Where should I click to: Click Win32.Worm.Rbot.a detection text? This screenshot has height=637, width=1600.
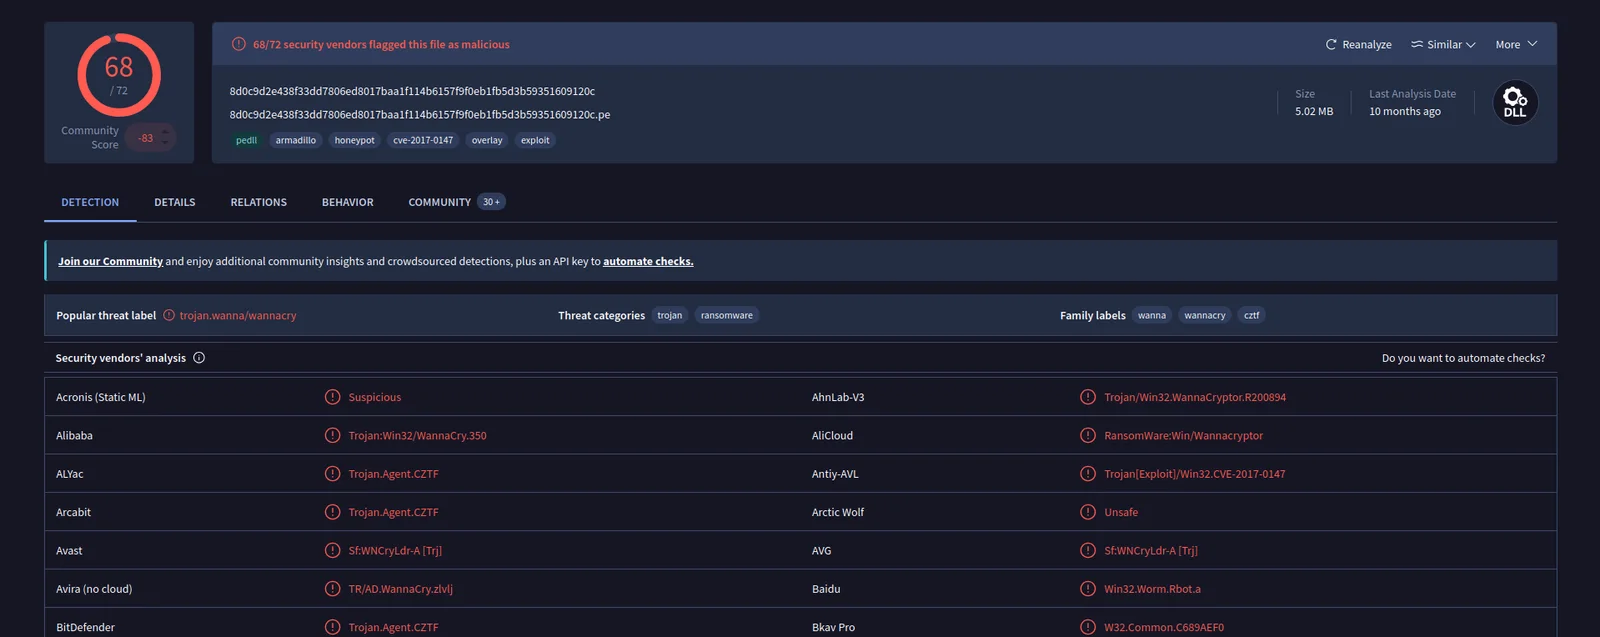coord(1152,589)
